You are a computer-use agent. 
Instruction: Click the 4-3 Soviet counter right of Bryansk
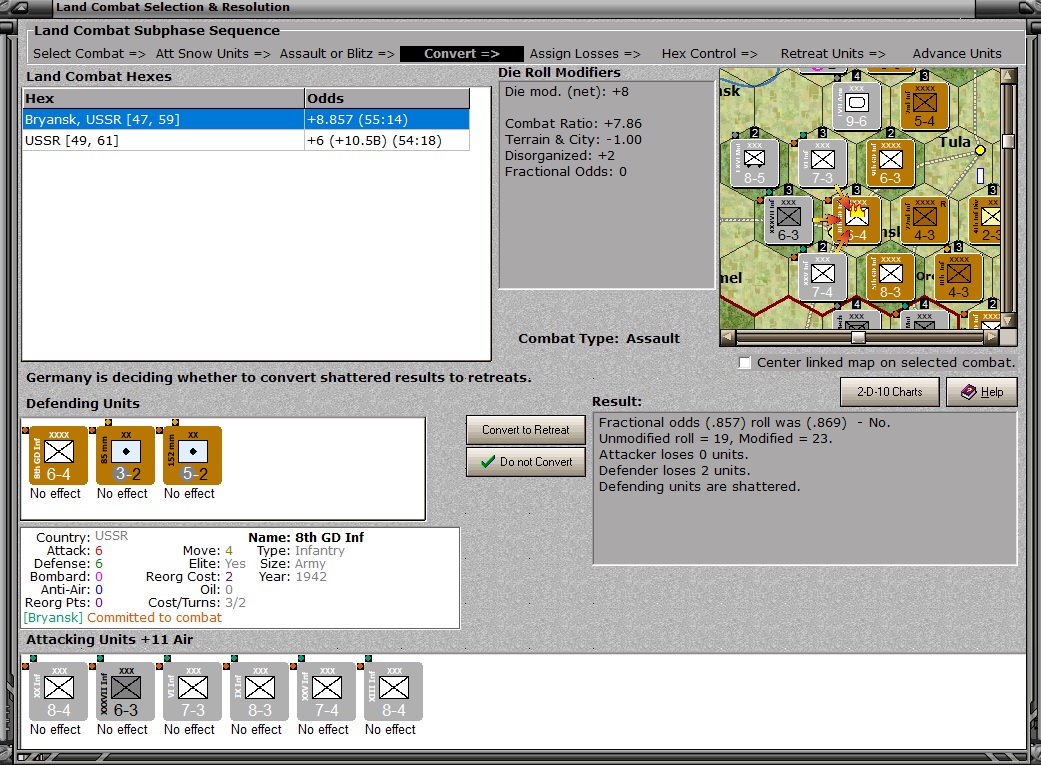924,220
